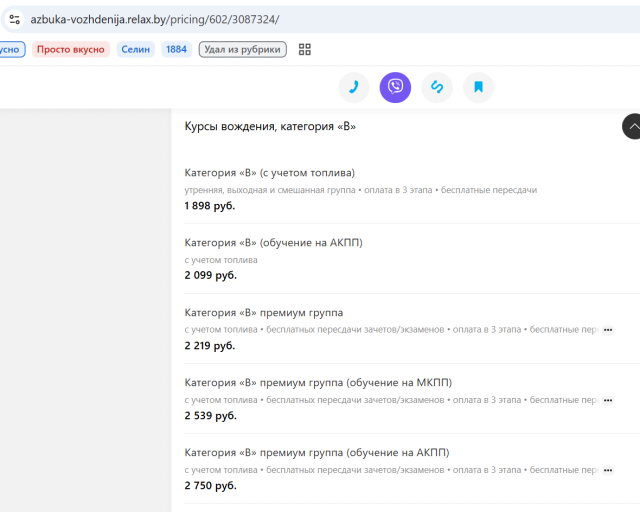
Task: Click the scroll-to-top arrow button
Action: click(632, 126)
